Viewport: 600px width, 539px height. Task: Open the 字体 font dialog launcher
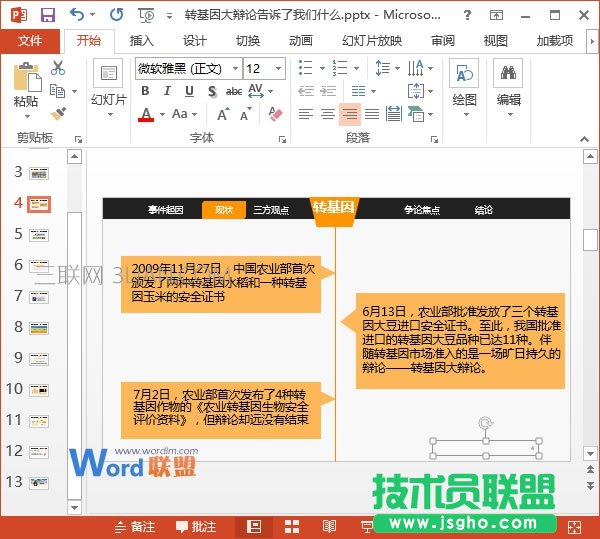pyautogui.click(x=282, y=139)
